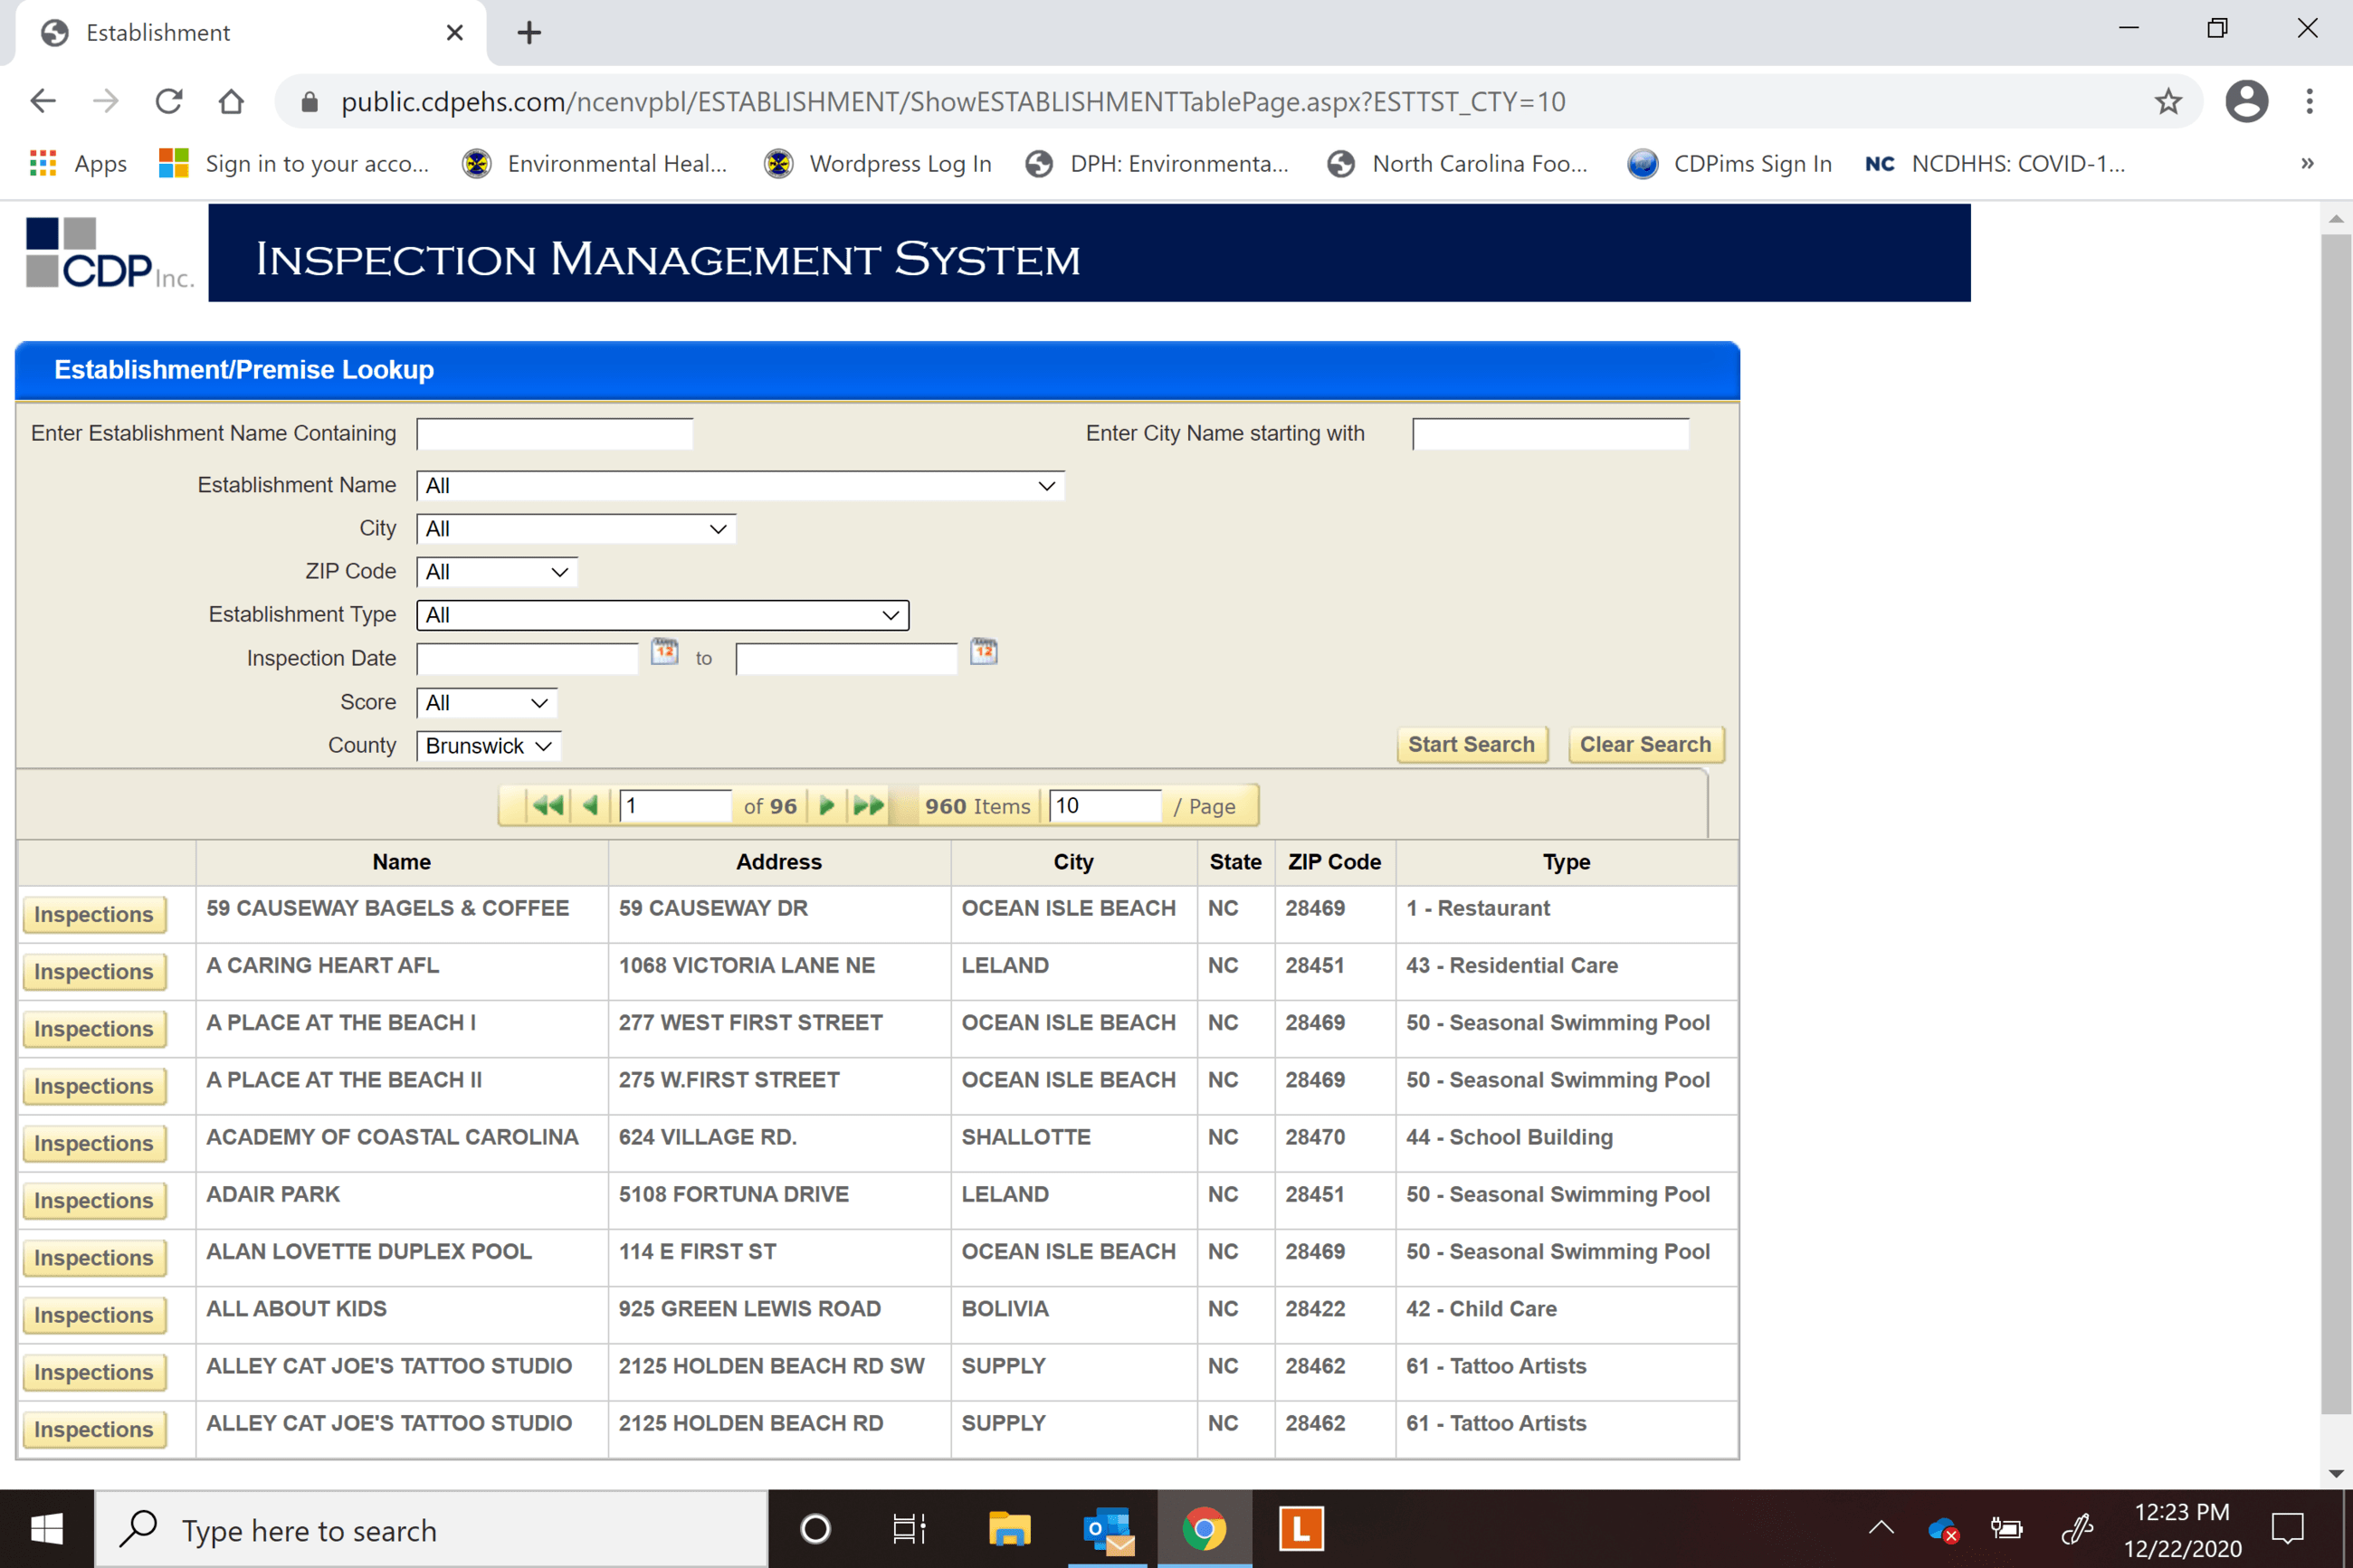Expand the Establishment Name dropdown

click(x=740, y=486)
